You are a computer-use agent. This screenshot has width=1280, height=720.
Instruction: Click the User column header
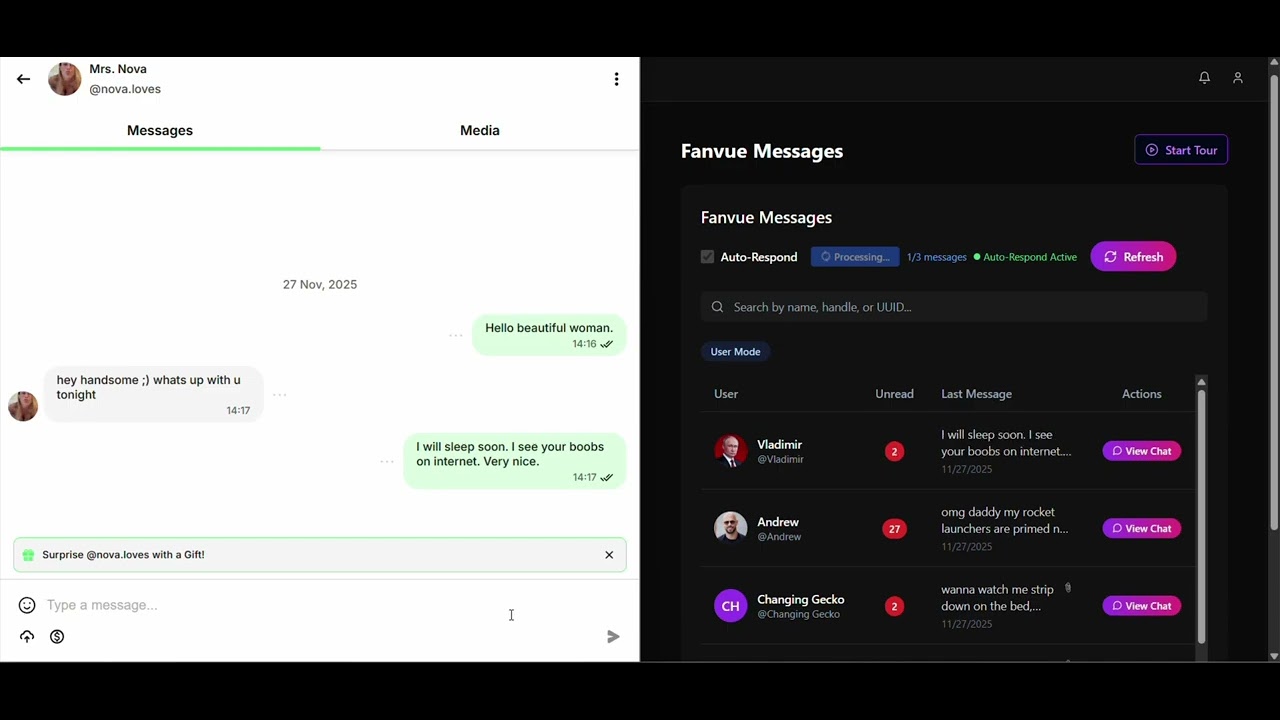pos(726,394)
